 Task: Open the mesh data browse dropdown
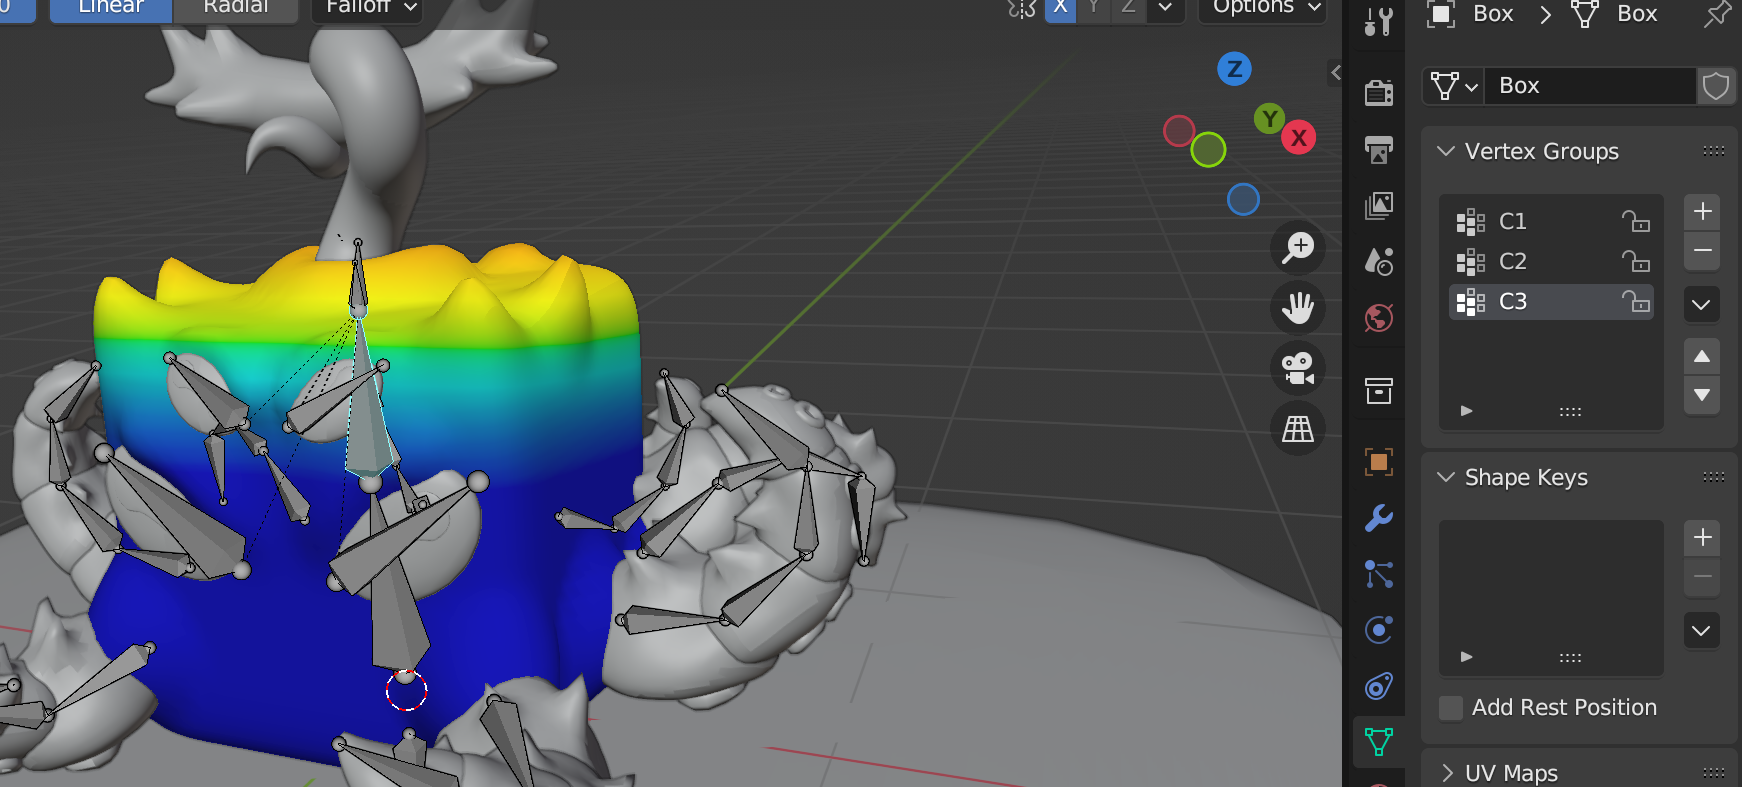1454,86
